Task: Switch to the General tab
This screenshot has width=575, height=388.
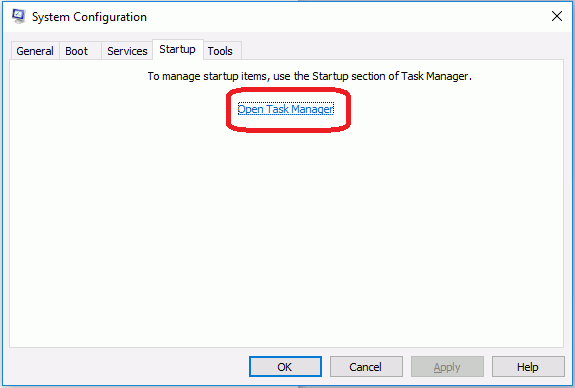Action: [x=35, y=51]
